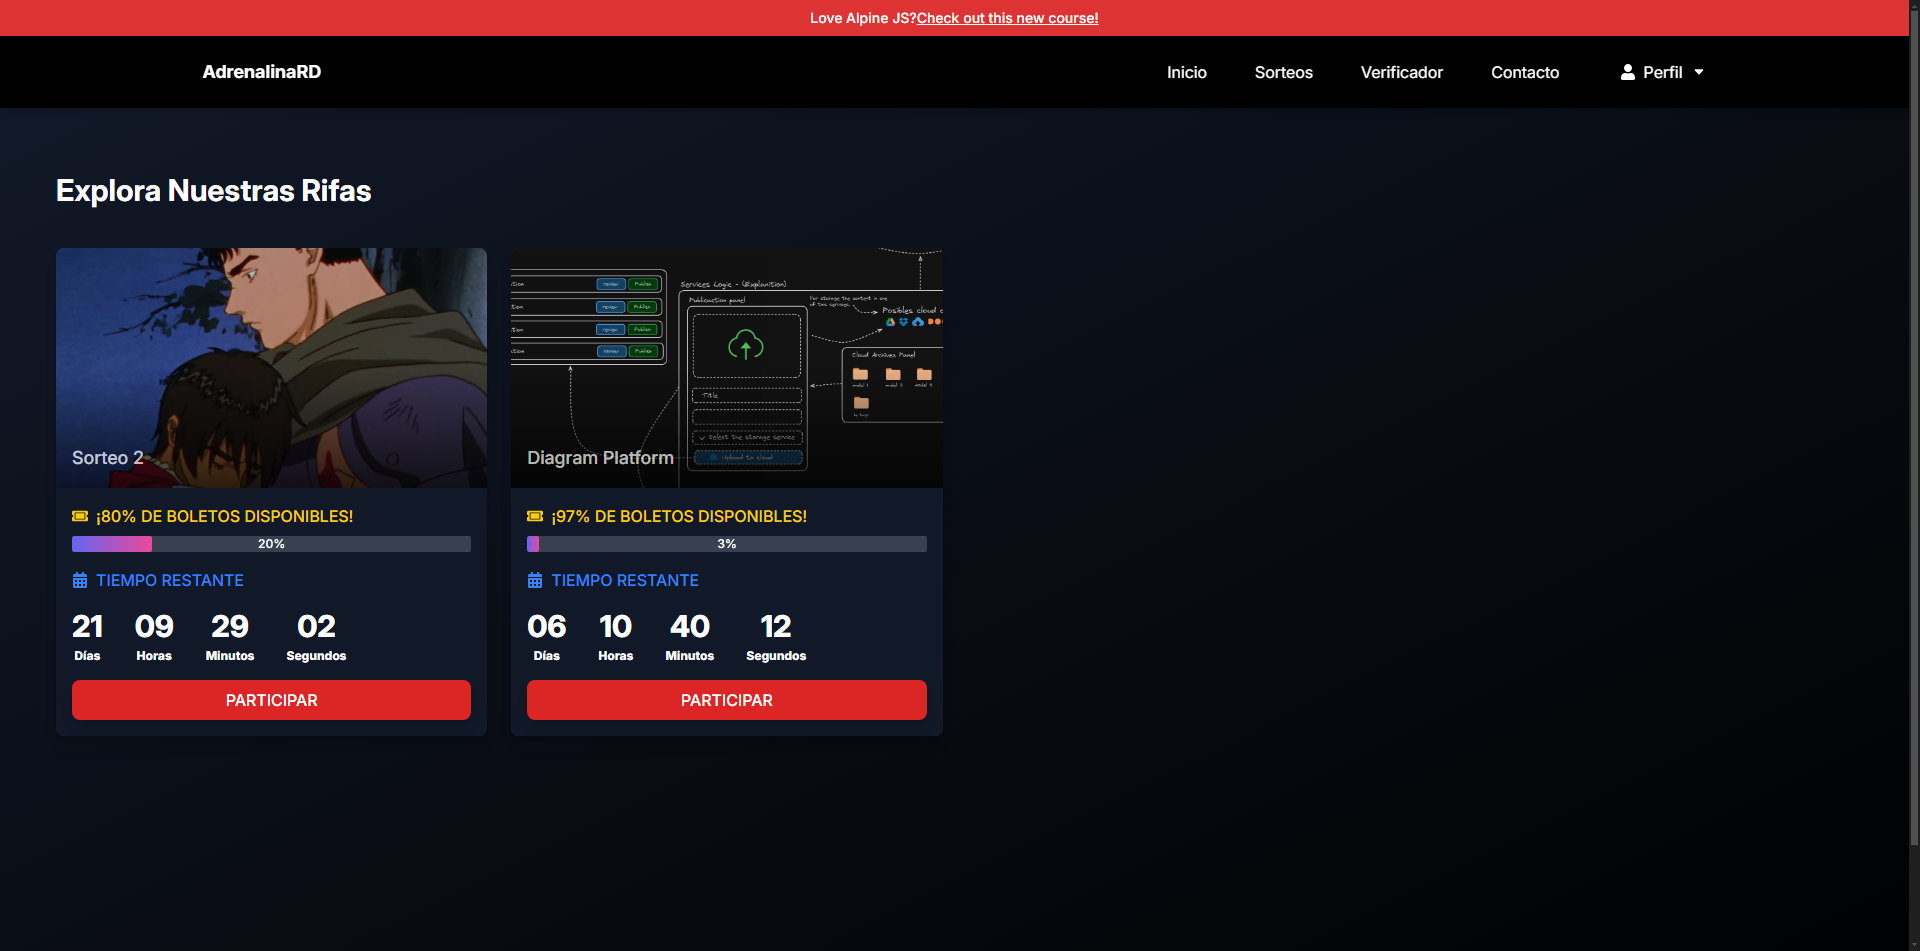
Task: Open the Inicio menu item
Action: [x=1187, y=72]
